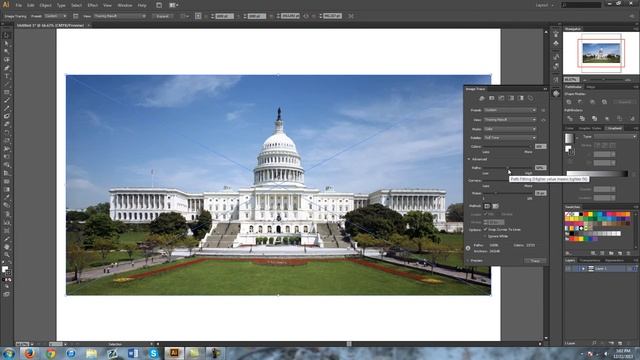Apply the Black and White preset icon
The width and height of the screenshot is (640, 360).
click(x=521, y=98)
